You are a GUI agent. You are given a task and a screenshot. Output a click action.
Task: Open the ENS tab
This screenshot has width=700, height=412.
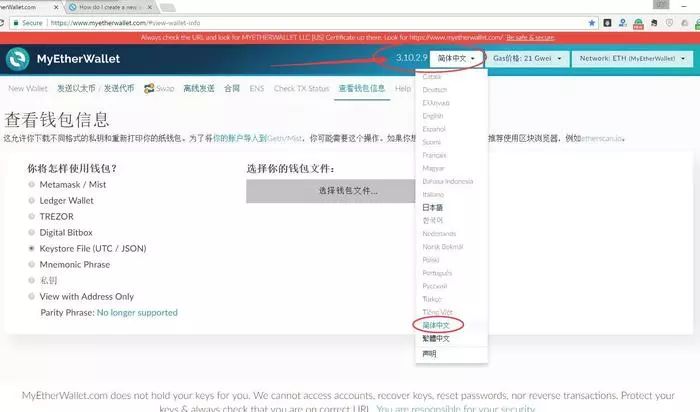257,88
